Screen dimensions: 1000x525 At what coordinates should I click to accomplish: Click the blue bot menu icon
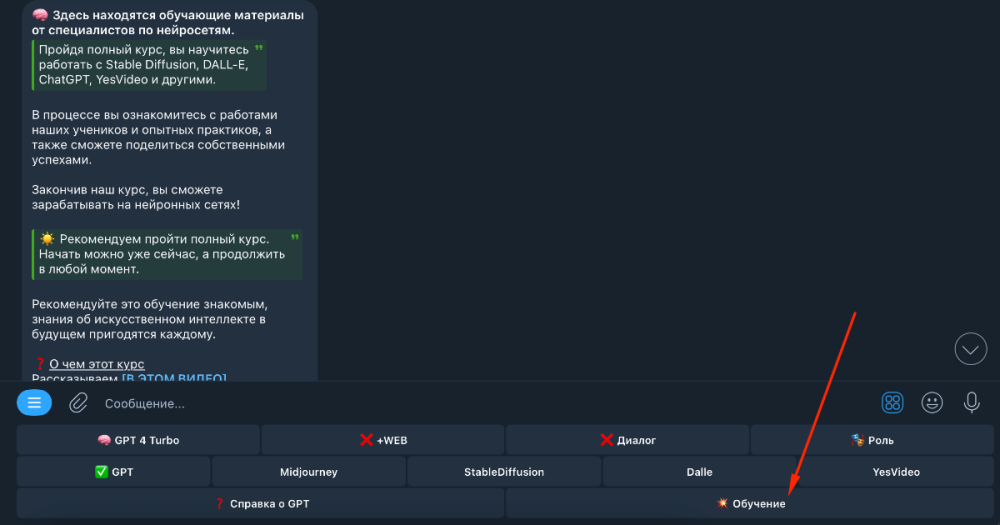(x=34, y=403)
